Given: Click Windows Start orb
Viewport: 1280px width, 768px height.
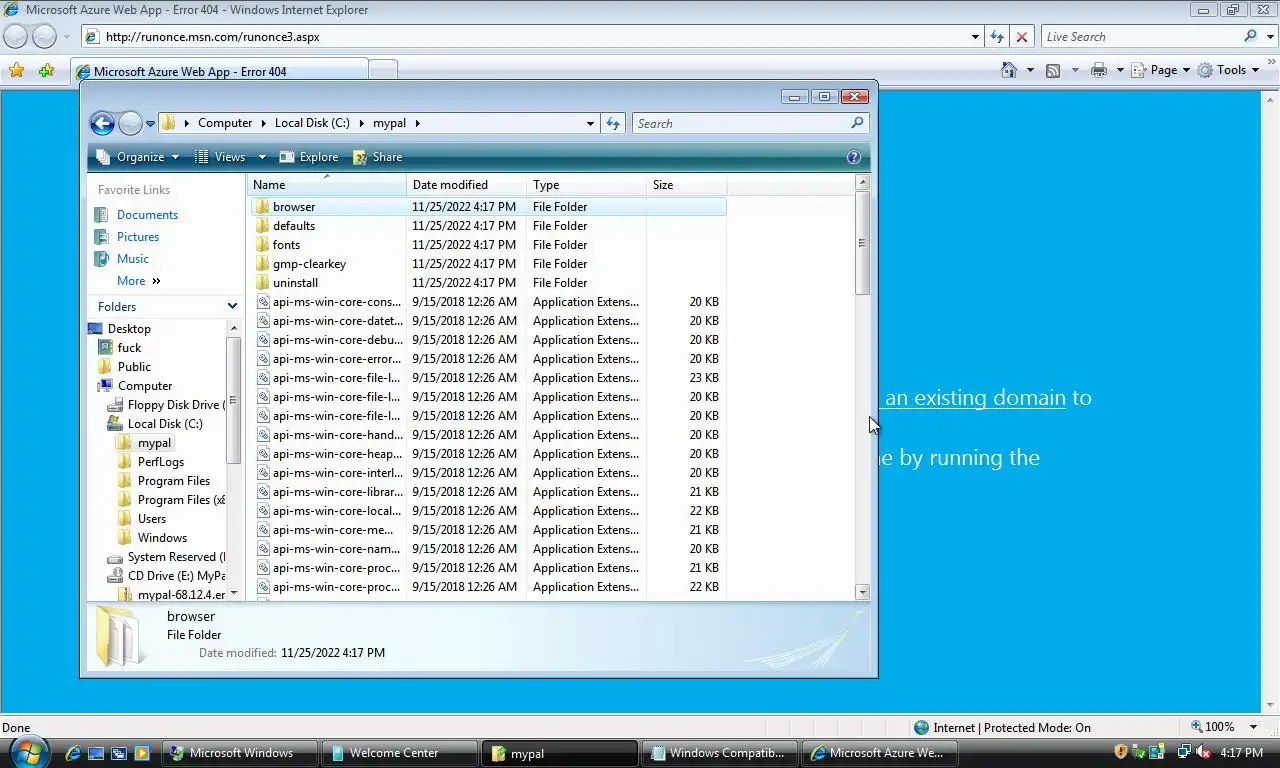Looking at the screenshot, I should pos(29,751).
